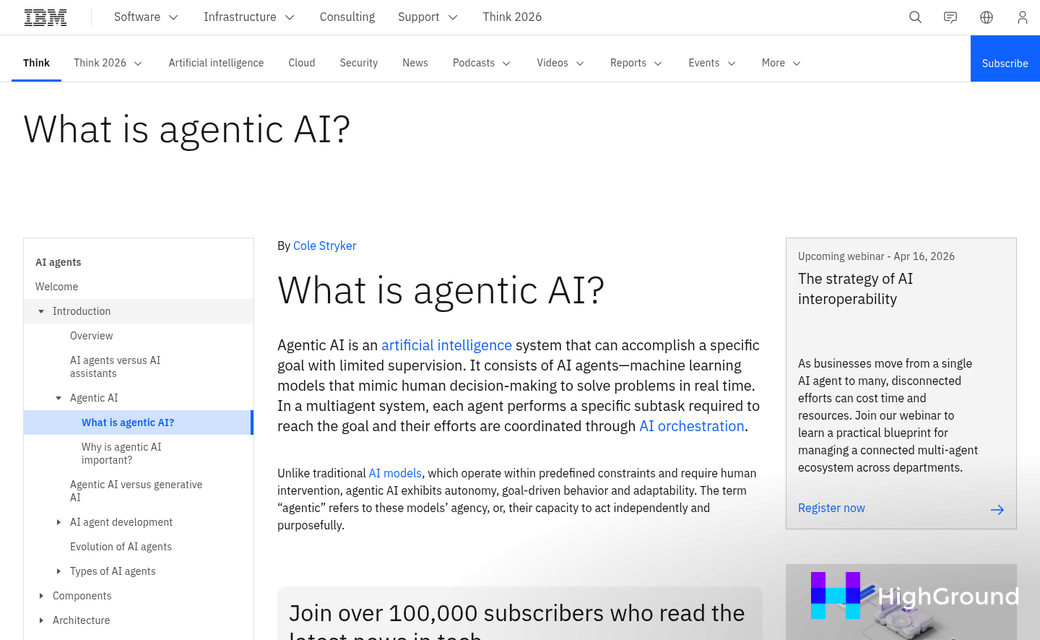The width and height of the screenshot is (1040, 640).
Task: Click Register now for the webinar
Action: [x=831, y=508]
